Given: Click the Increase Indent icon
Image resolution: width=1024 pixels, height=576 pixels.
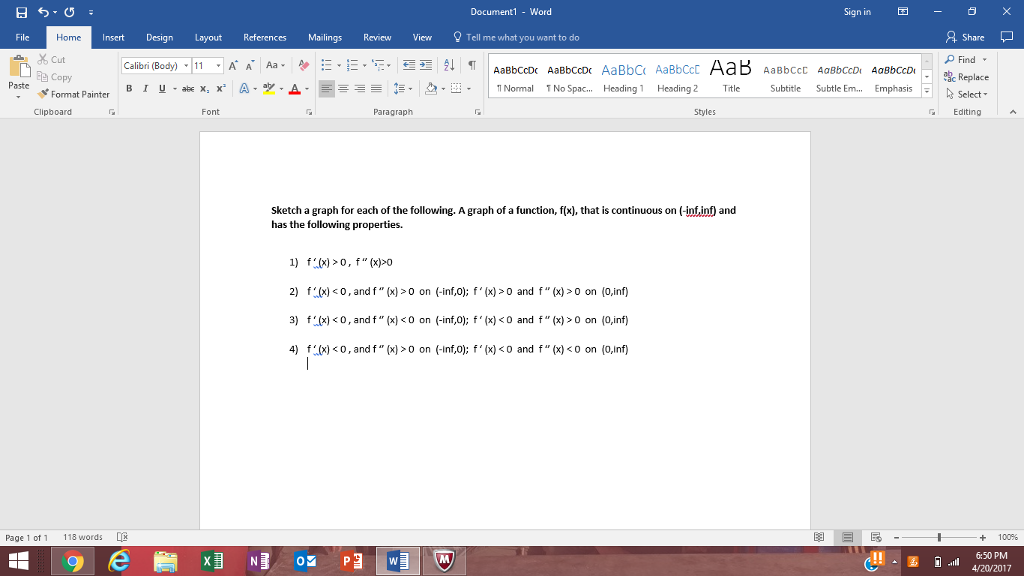Looking at the screenshot, I should point(423,65).
